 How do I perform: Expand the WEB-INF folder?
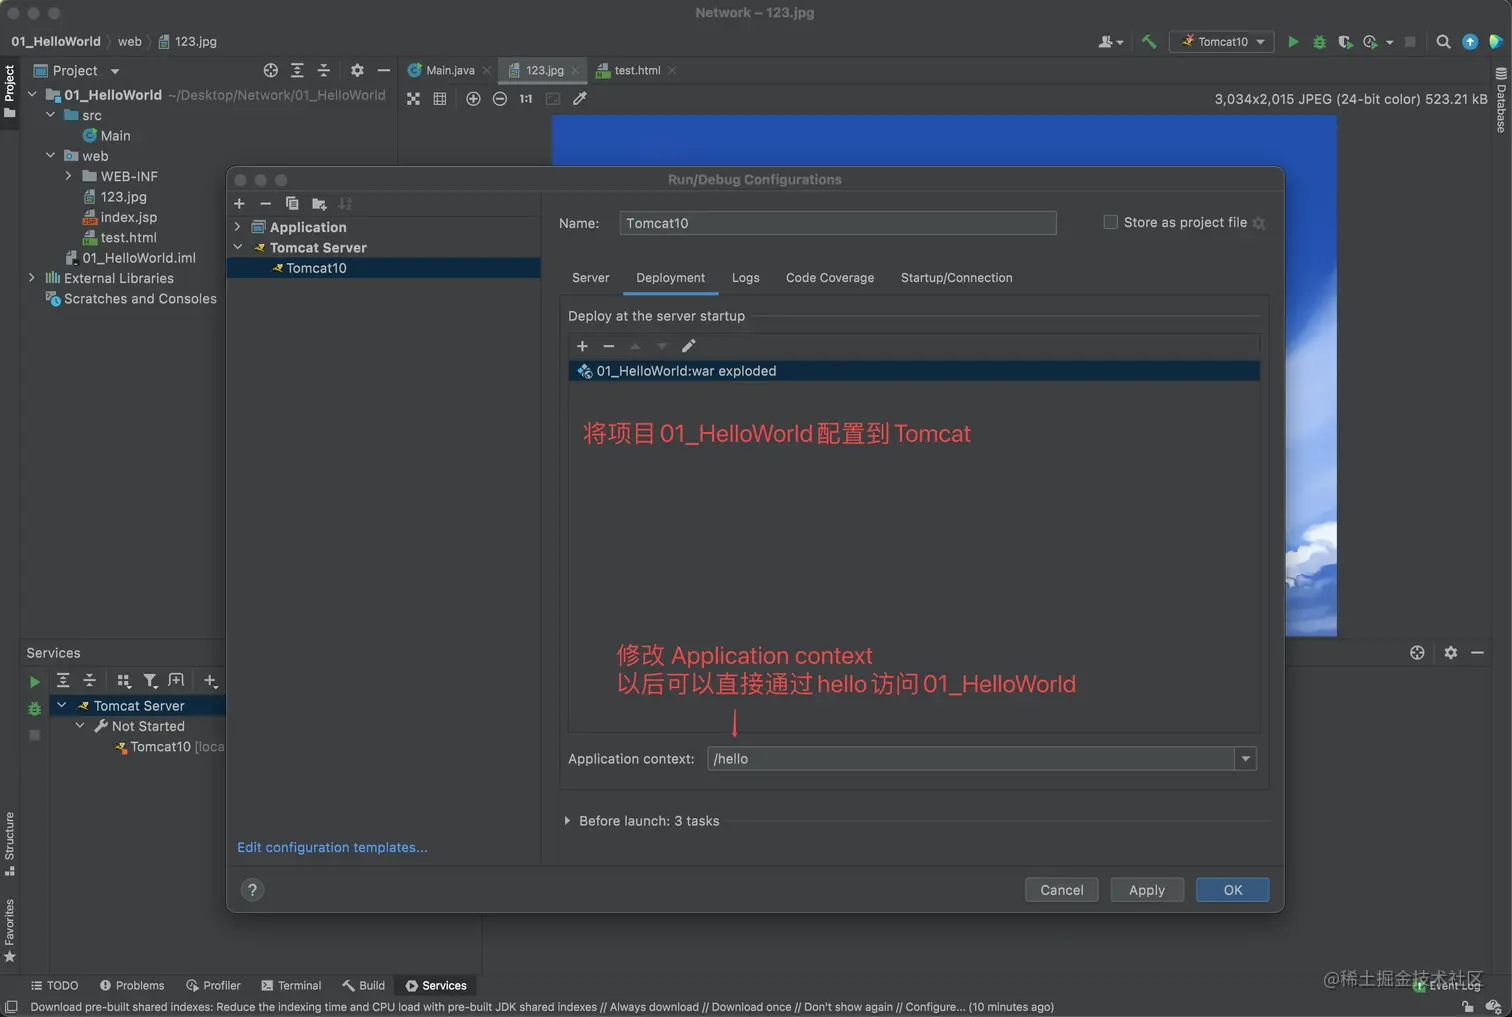68,176
